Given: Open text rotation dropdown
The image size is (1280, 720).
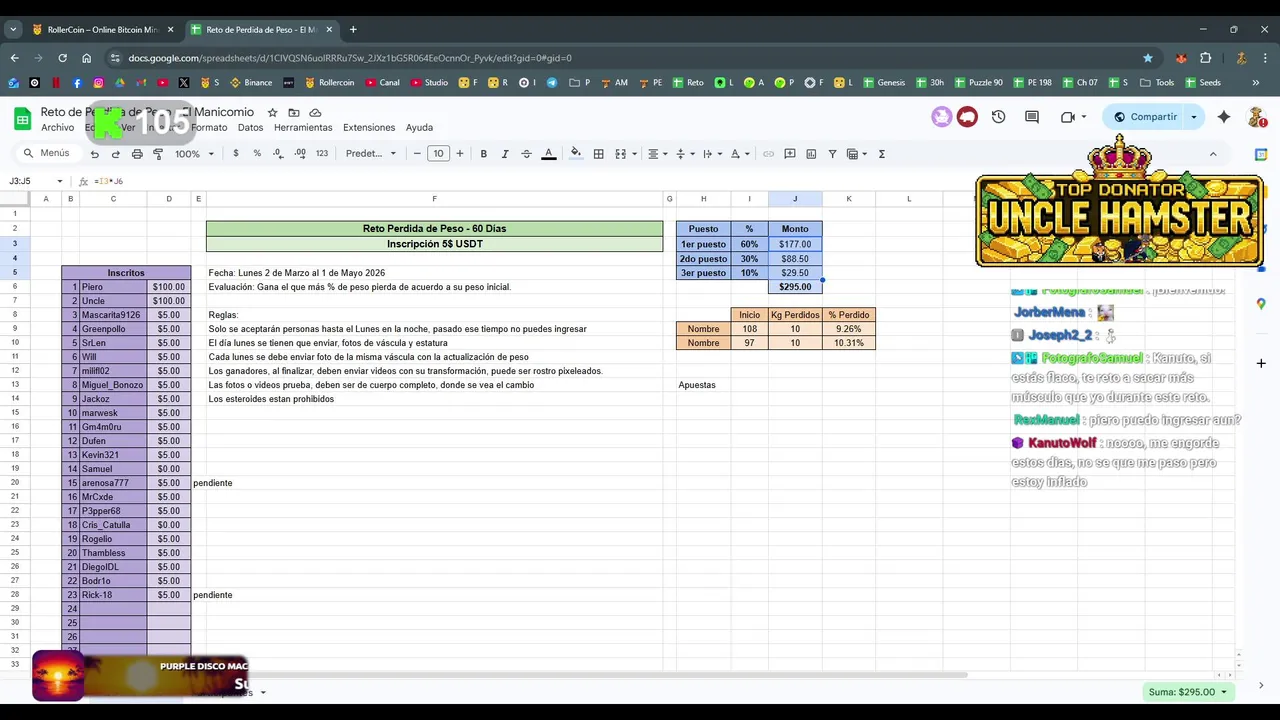Looking at the screenshot, I should [739, 154].
